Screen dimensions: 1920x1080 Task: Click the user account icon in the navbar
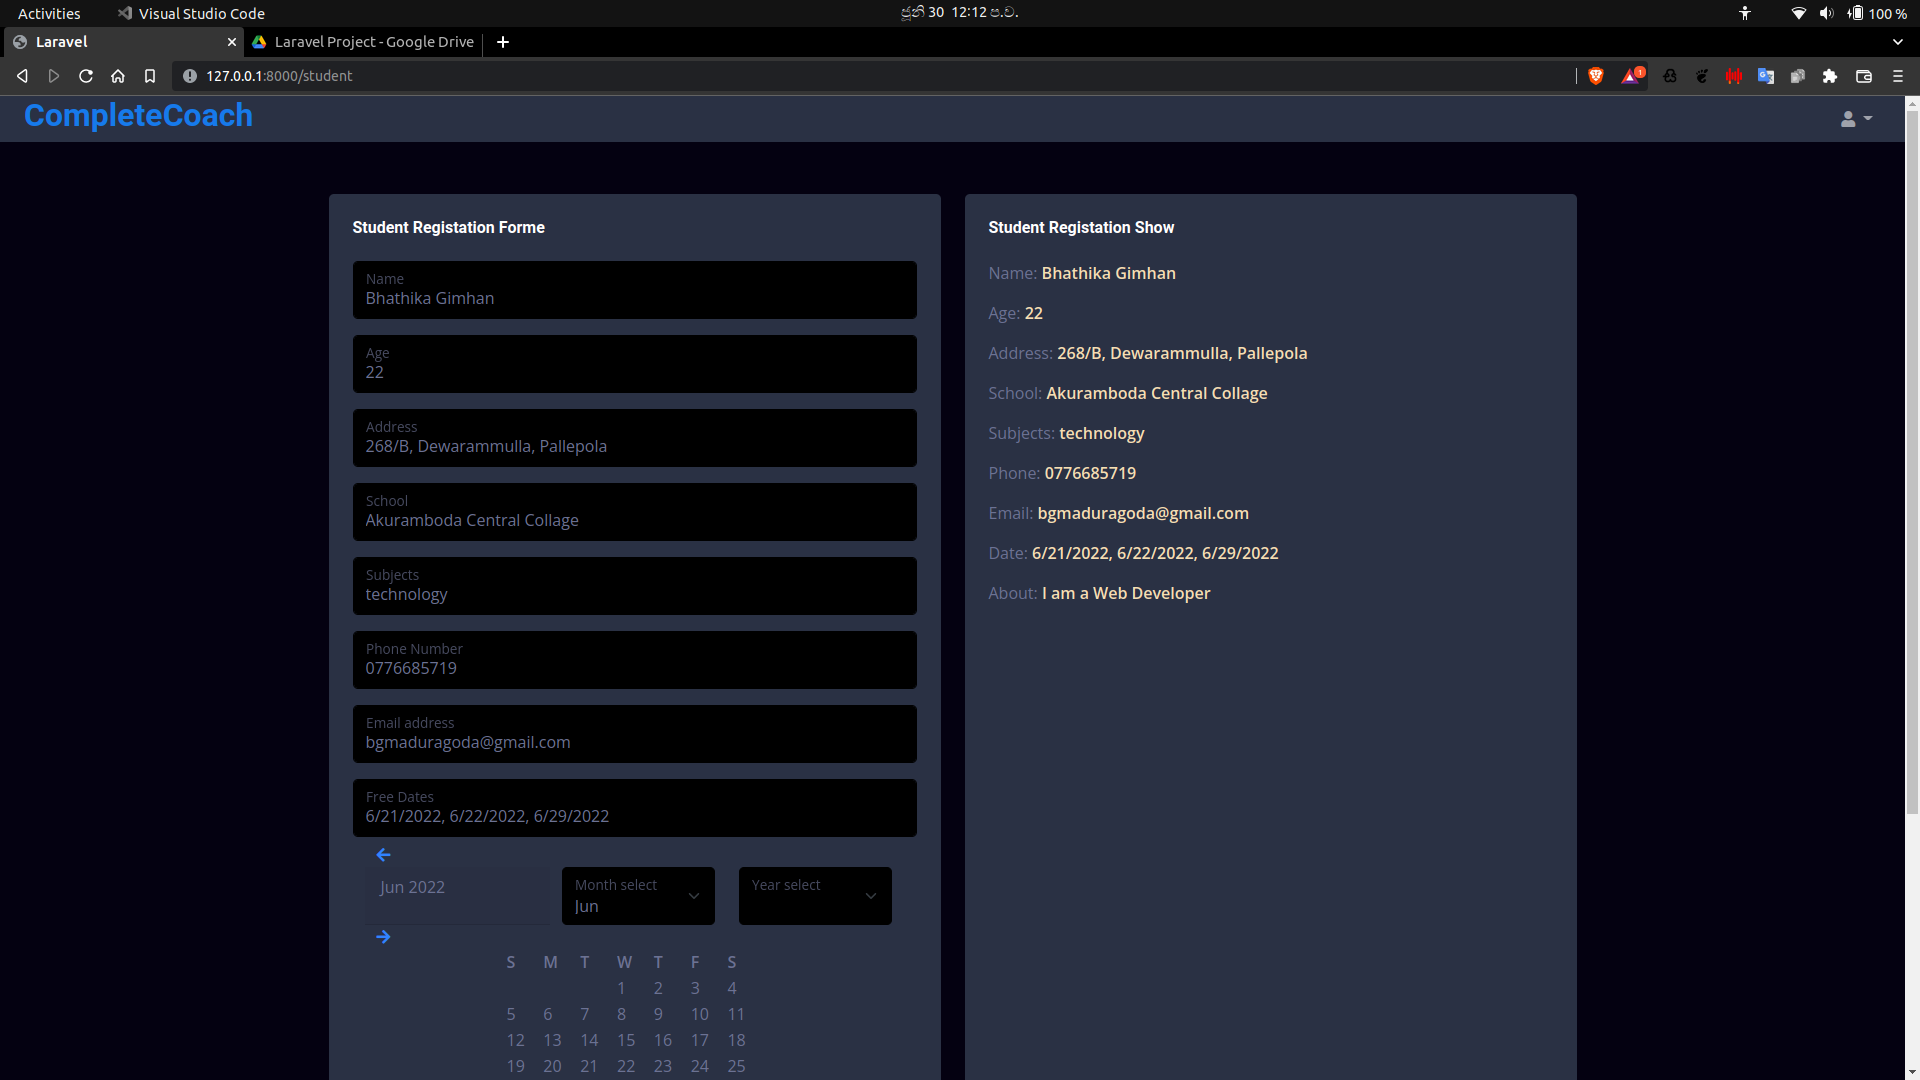click(1849, 118)
